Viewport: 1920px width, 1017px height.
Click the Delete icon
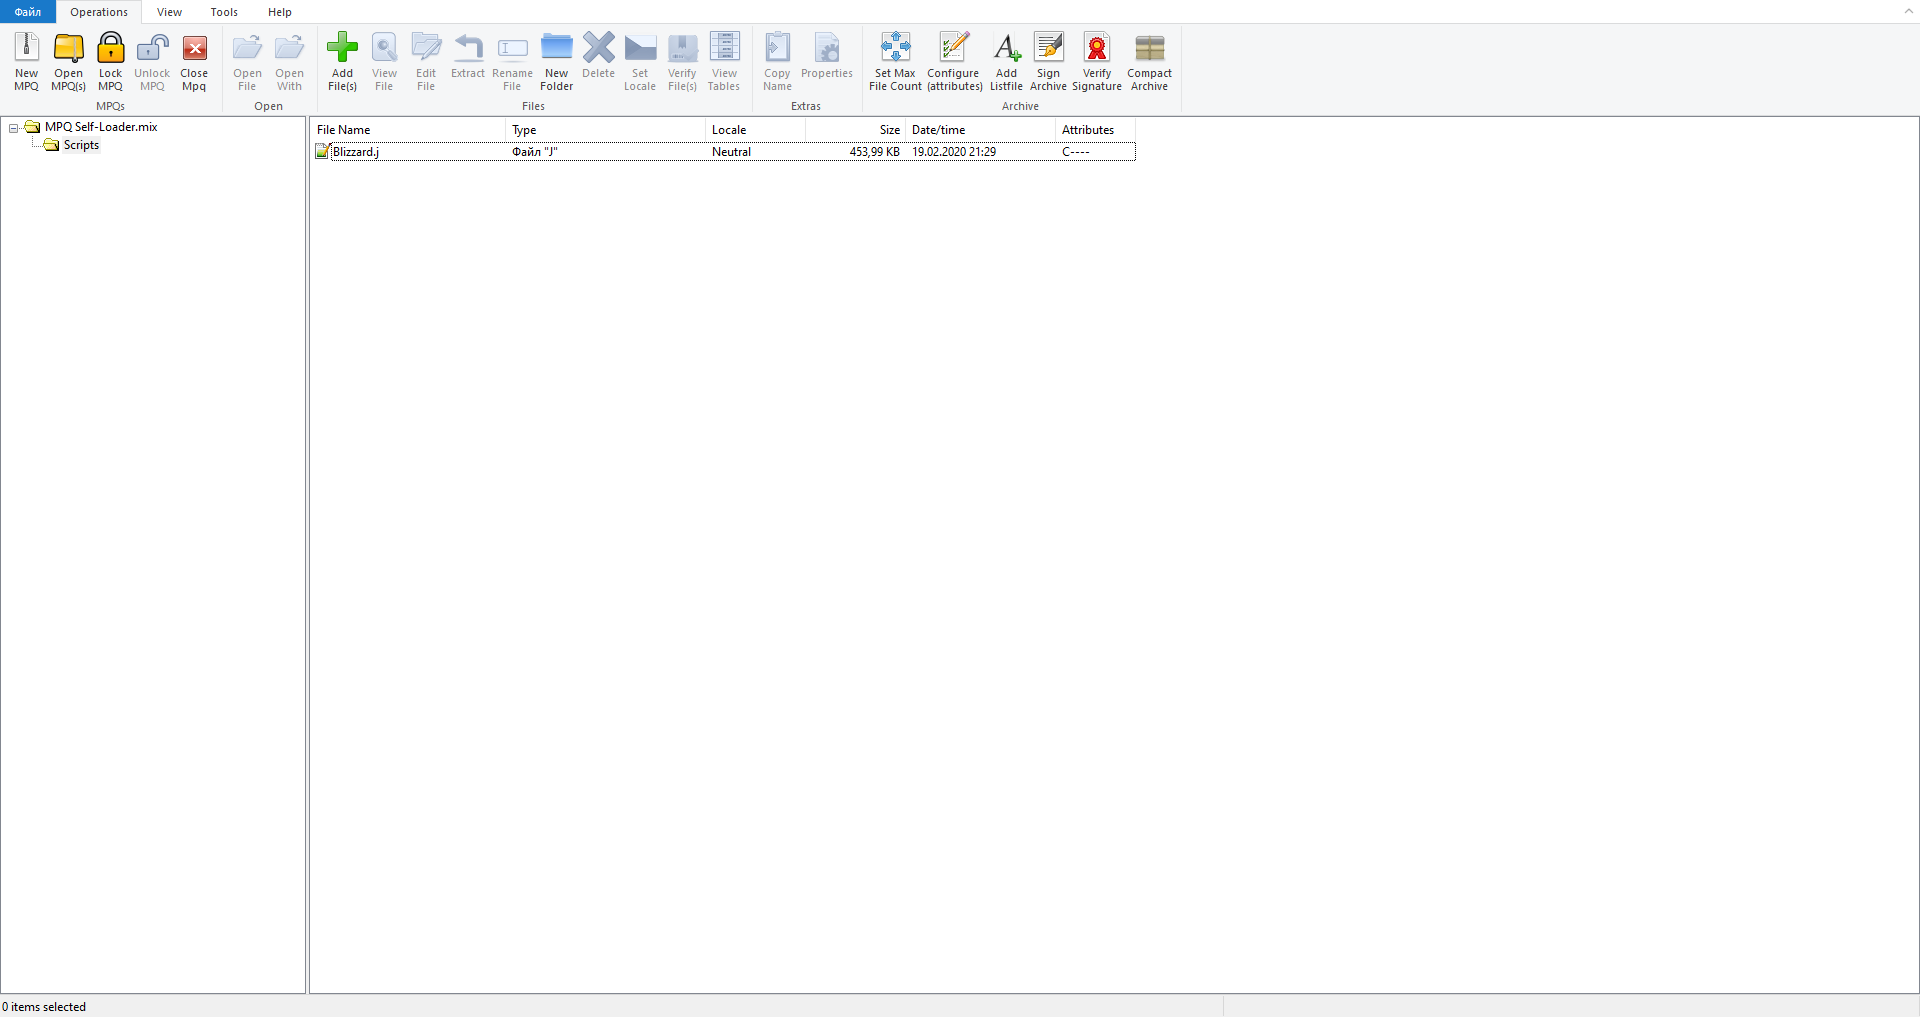(x=598, y=56)
